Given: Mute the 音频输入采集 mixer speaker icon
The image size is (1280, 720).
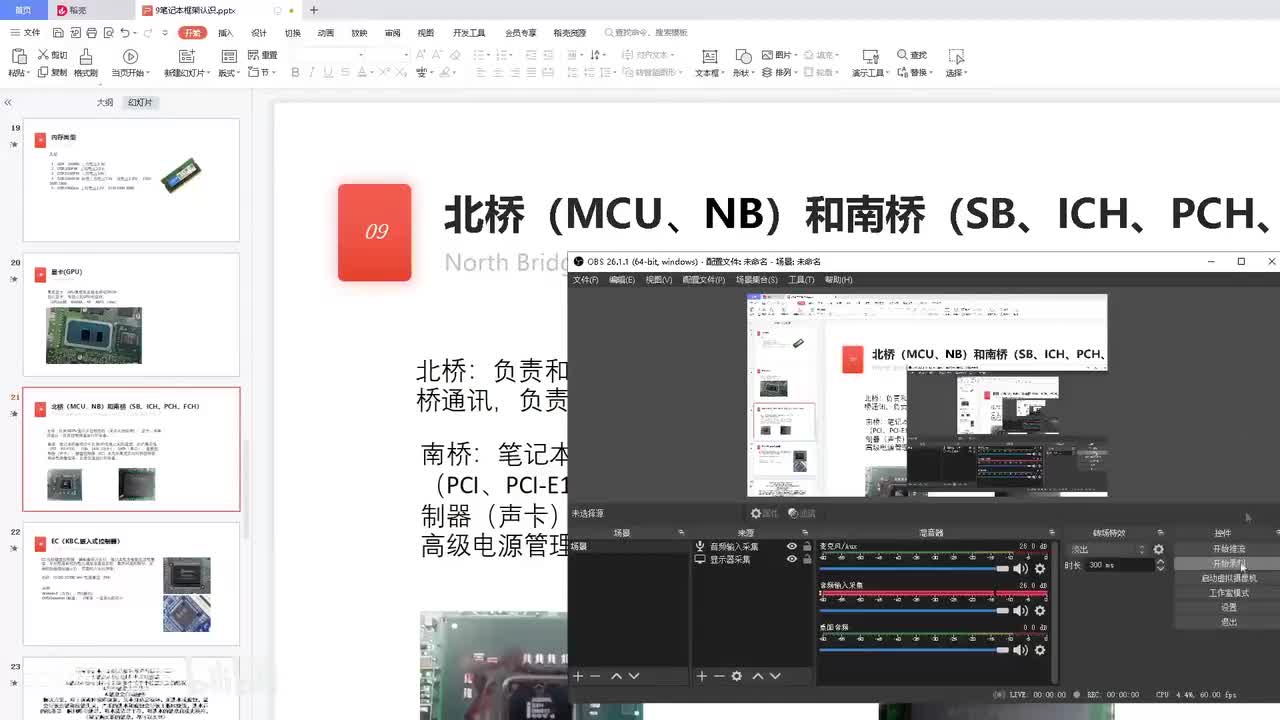Looking at the screenshot, I should tap(1021, 610).
